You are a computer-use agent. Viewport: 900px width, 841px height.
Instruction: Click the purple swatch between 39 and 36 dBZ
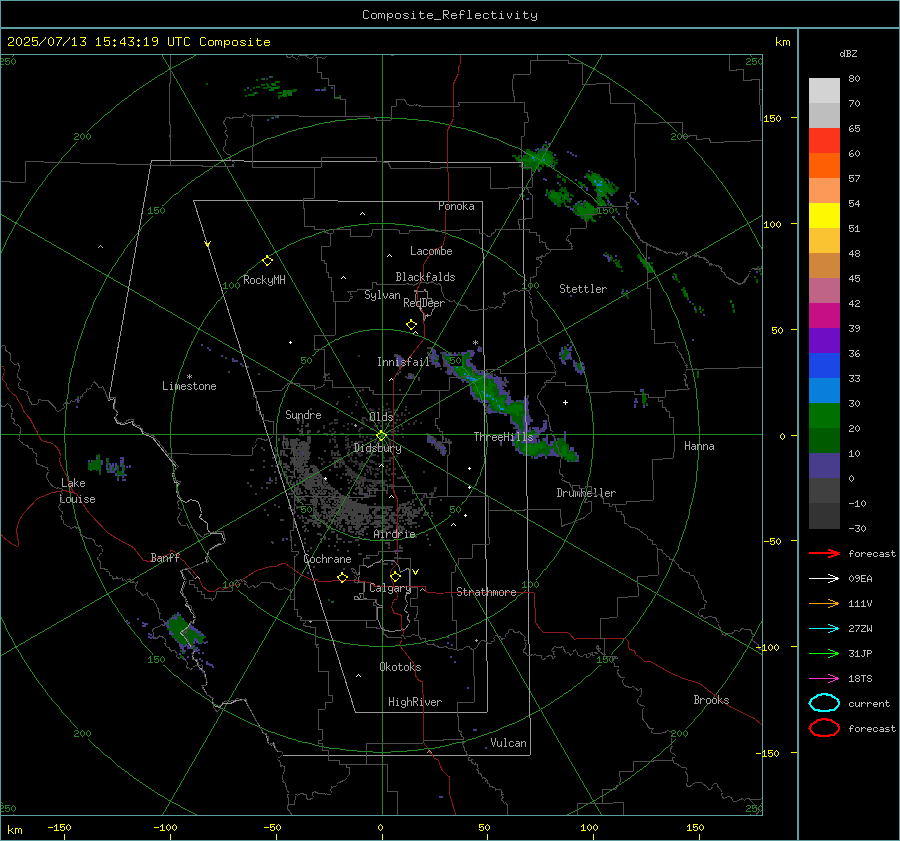click(x=824, y=340)
